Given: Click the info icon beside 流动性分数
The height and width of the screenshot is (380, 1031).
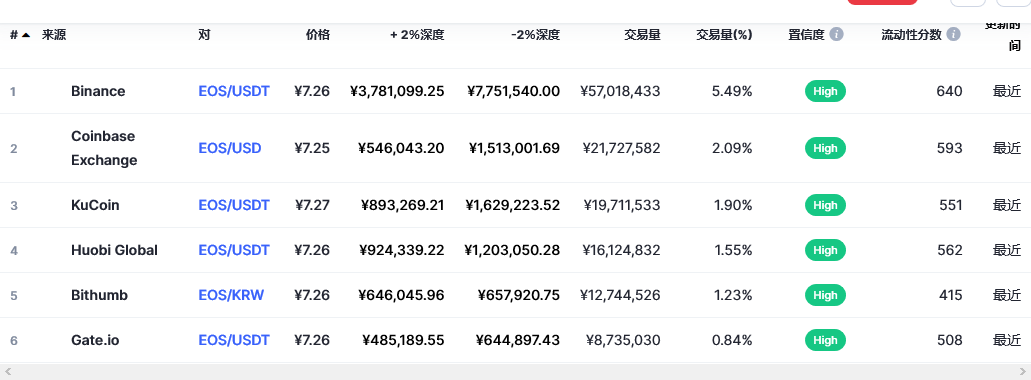Looking at the screenshot, I should tap(953, 34).
